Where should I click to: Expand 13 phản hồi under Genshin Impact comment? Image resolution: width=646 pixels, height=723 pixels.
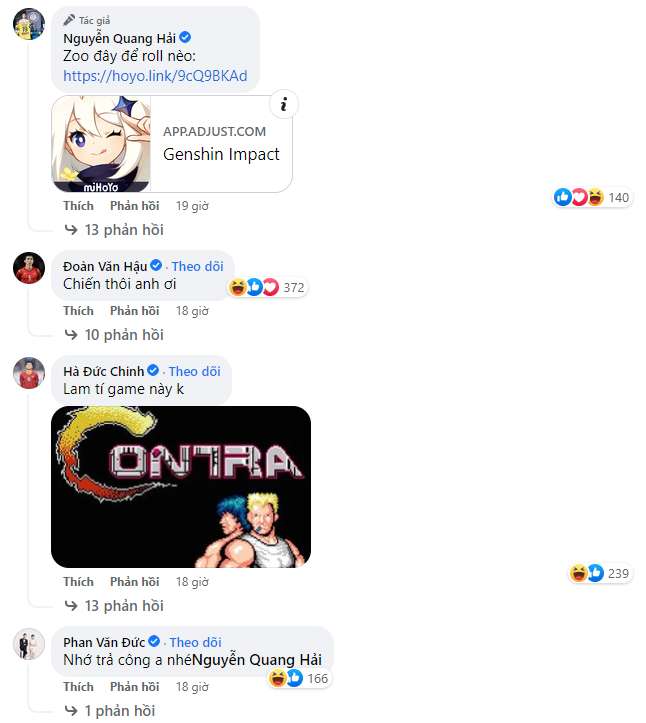tap(114, 230)
